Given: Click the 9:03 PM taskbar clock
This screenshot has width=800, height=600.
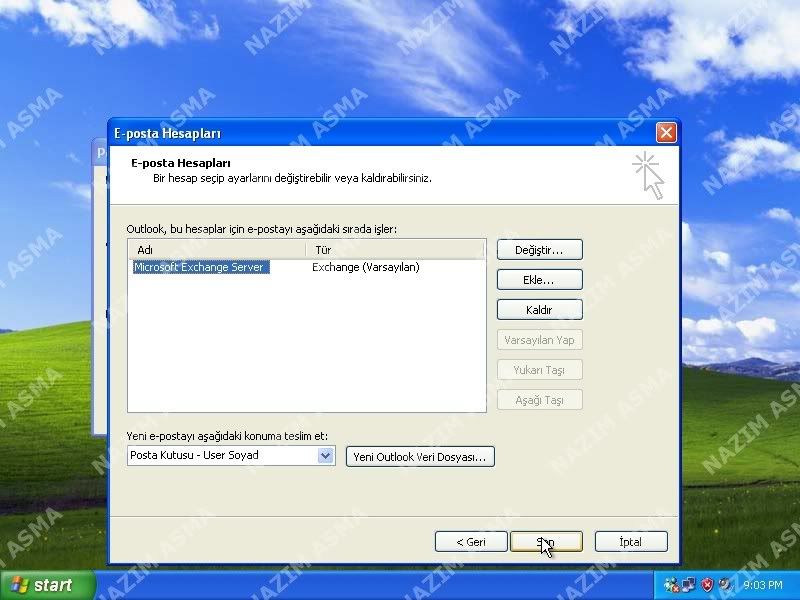Looking at the screenshot, I should [x=763, y=585].
